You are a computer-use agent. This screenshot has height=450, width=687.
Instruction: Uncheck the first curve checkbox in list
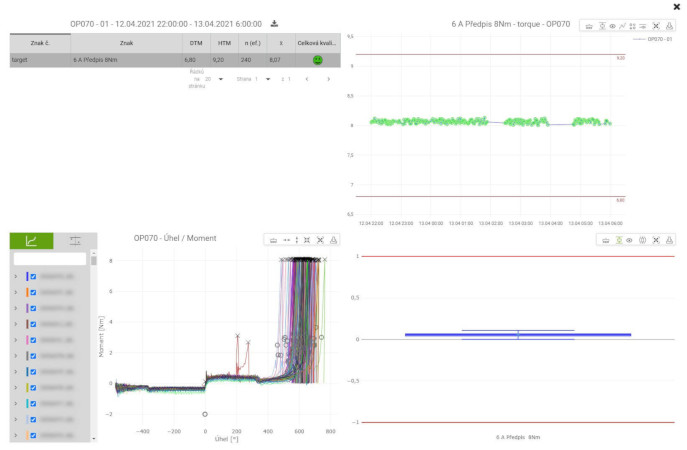tap(33, 276)
